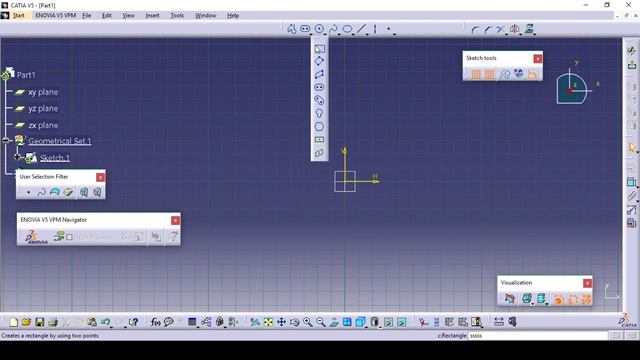640x360 pixels.
Task: Open the File menu
Action: coord(87,16)
